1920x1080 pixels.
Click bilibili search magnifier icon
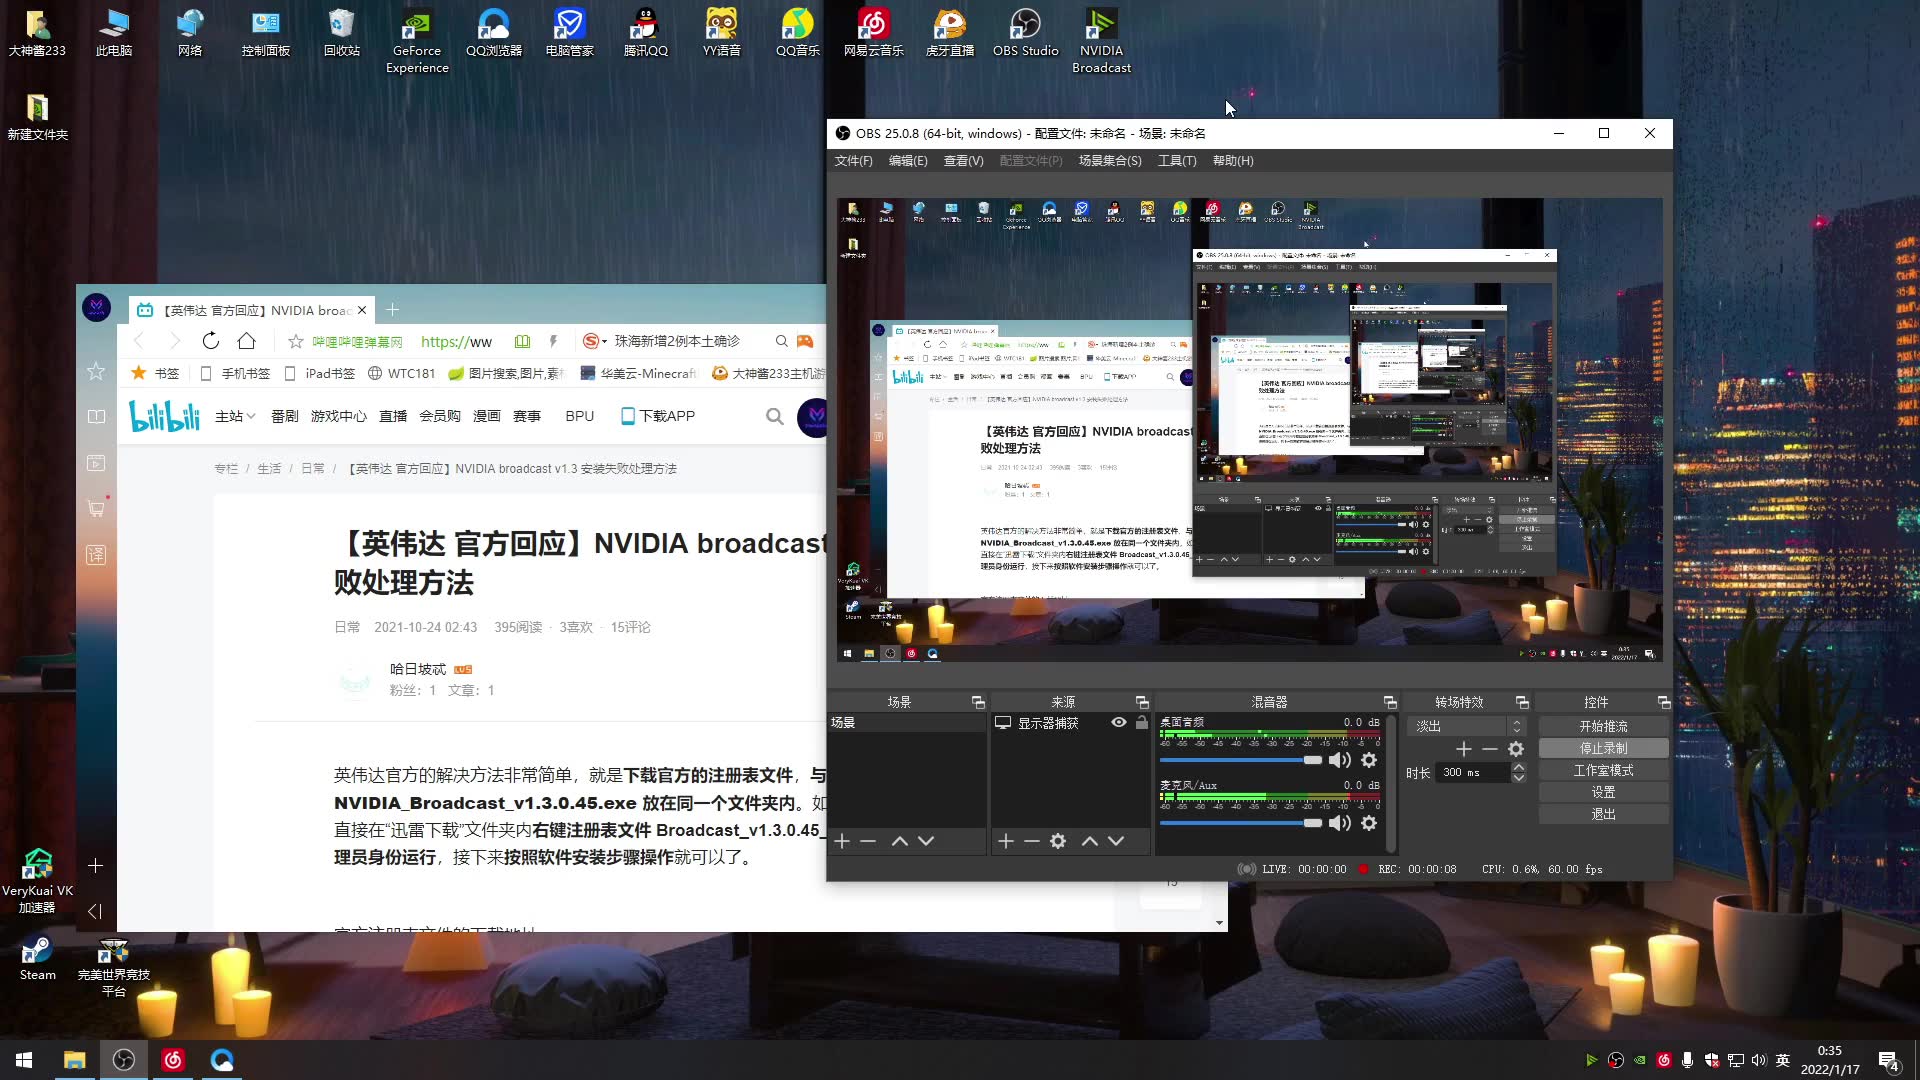(x=774, y=416)
